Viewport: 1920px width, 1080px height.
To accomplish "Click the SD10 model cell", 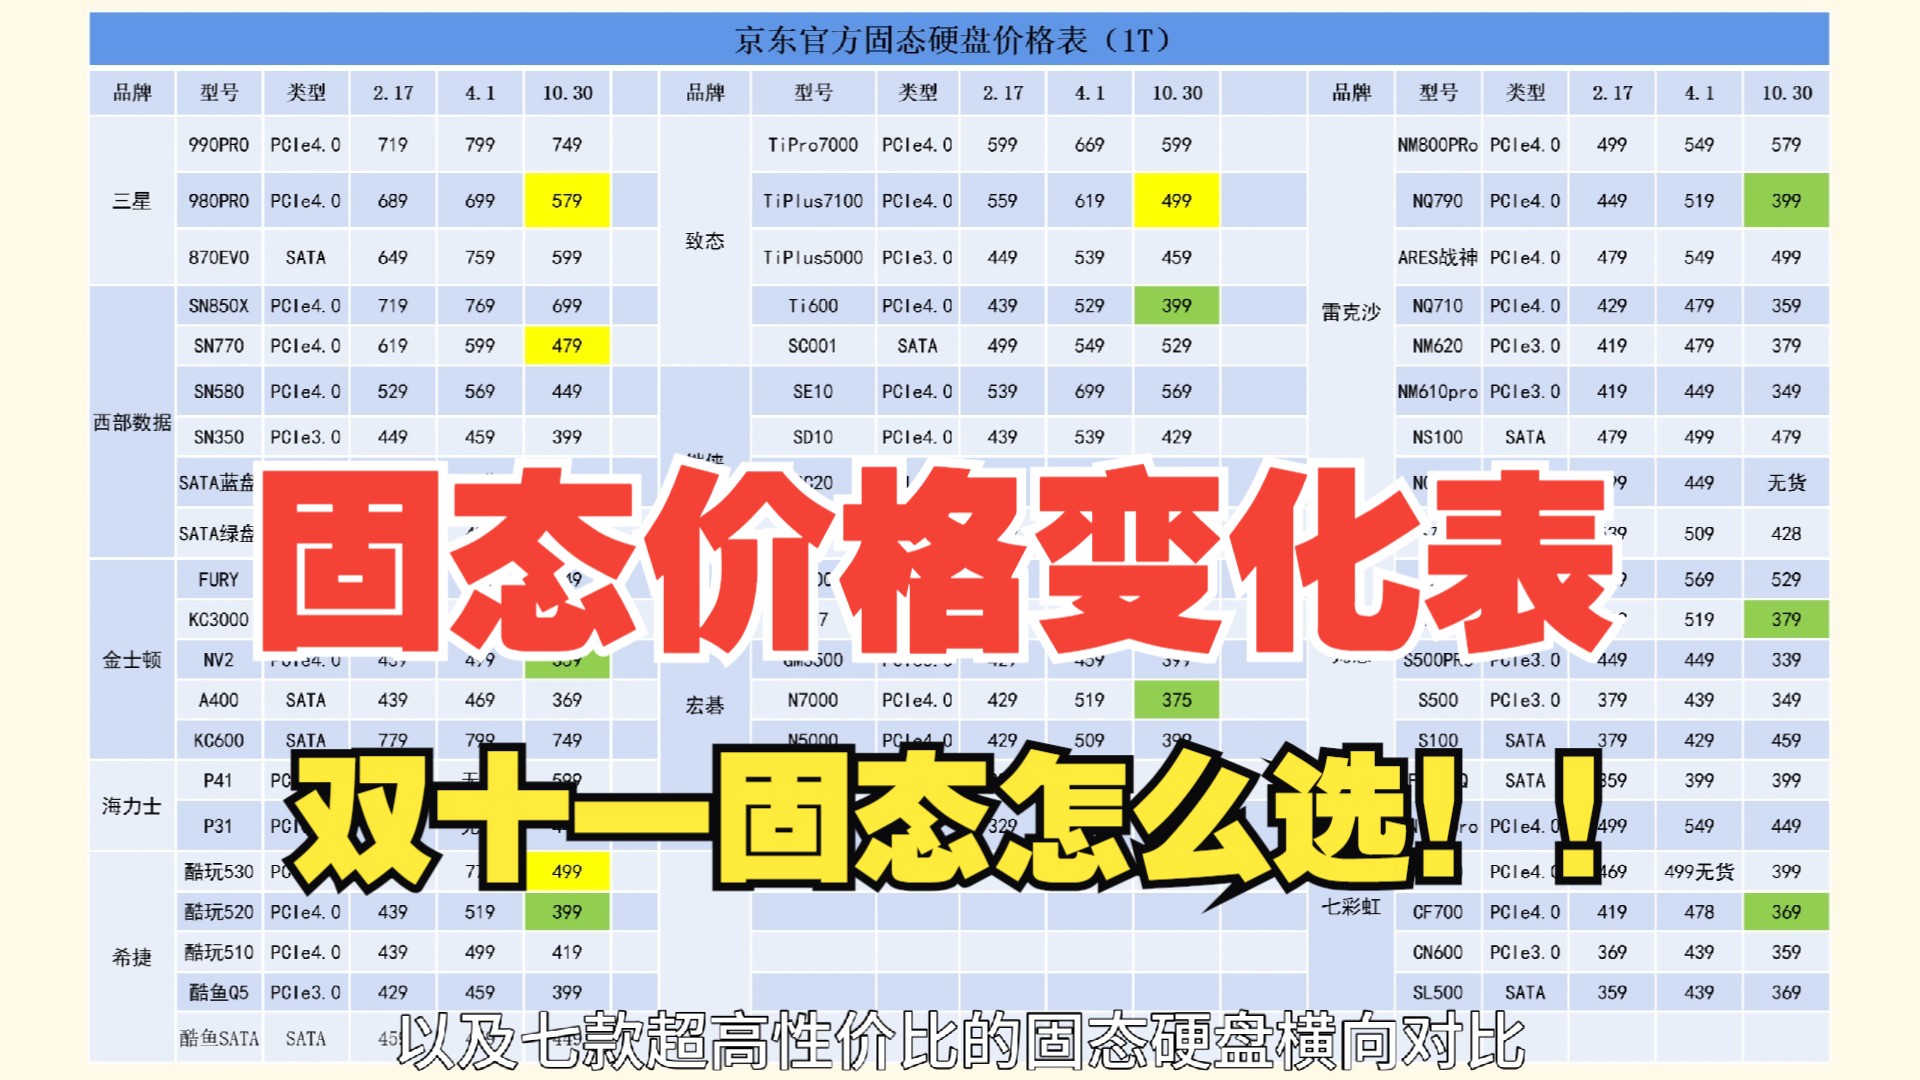I will tap(813, 437).
